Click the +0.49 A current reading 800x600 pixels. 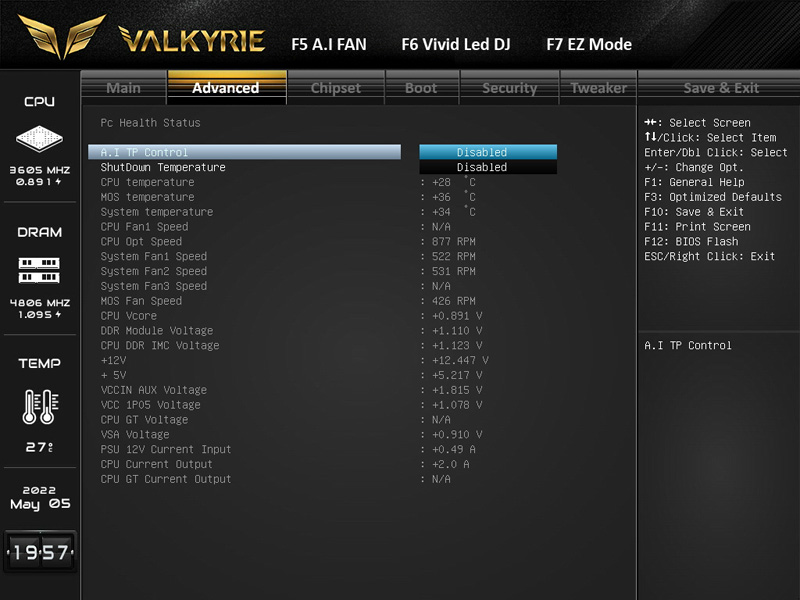point(454,449)
